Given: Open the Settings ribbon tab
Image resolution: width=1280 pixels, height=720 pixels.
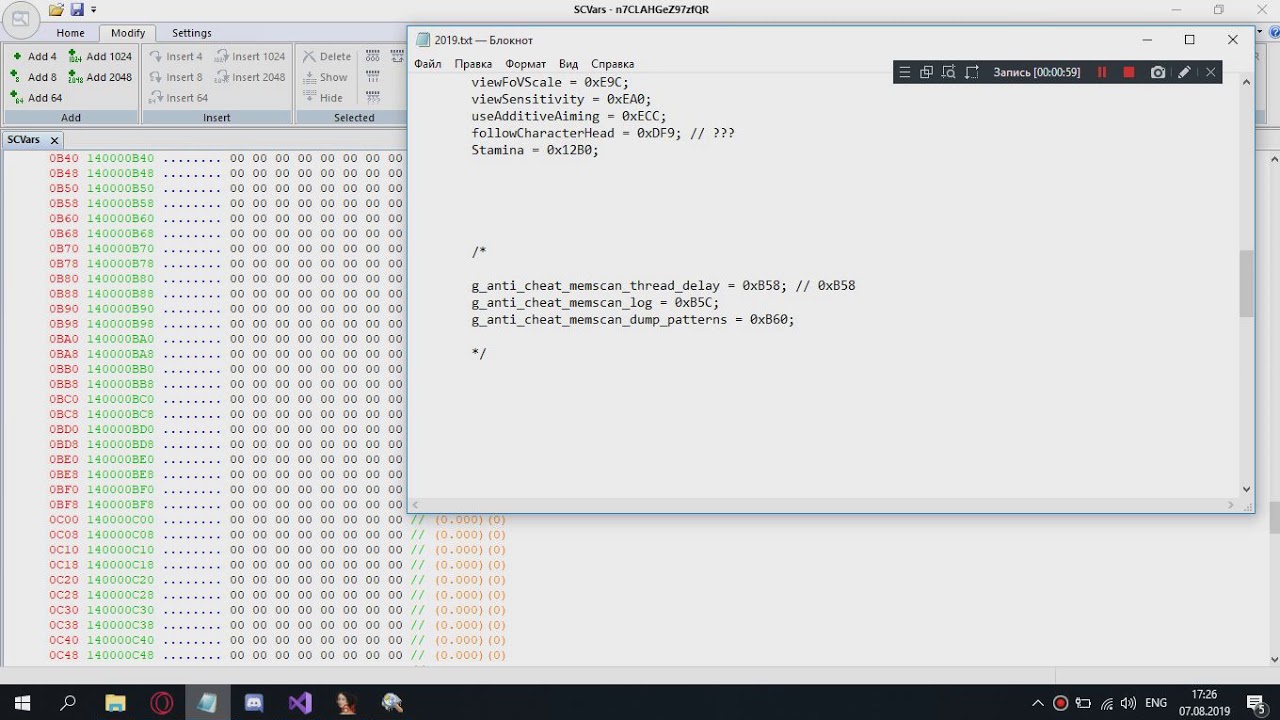Looking at the screenshot, I should tap(191, 33).
